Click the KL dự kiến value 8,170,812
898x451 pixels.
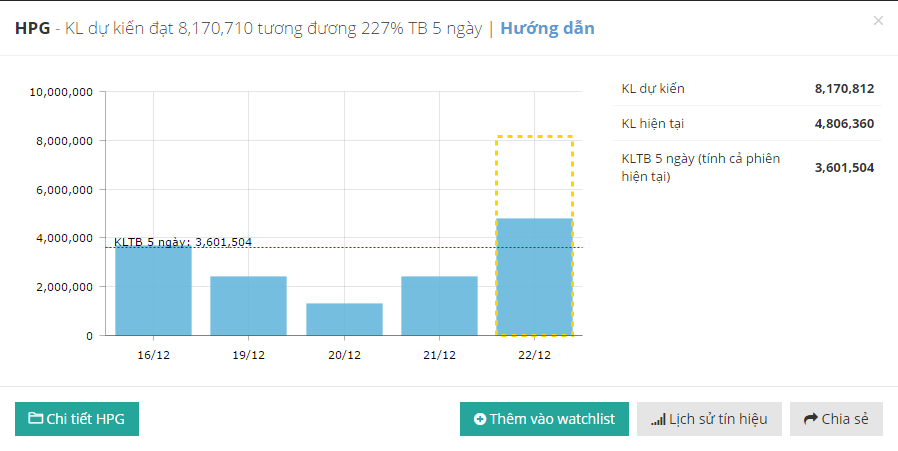point(844,89)
